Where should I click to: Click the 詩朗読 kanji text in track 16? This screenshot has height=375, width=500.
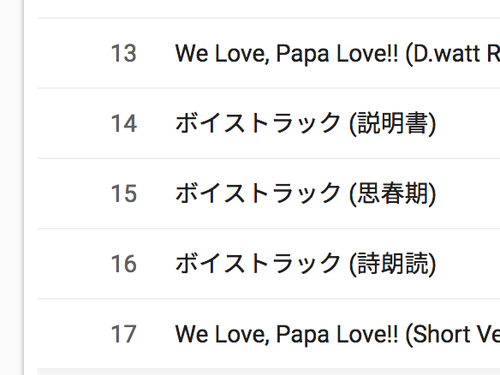point(393,264)
